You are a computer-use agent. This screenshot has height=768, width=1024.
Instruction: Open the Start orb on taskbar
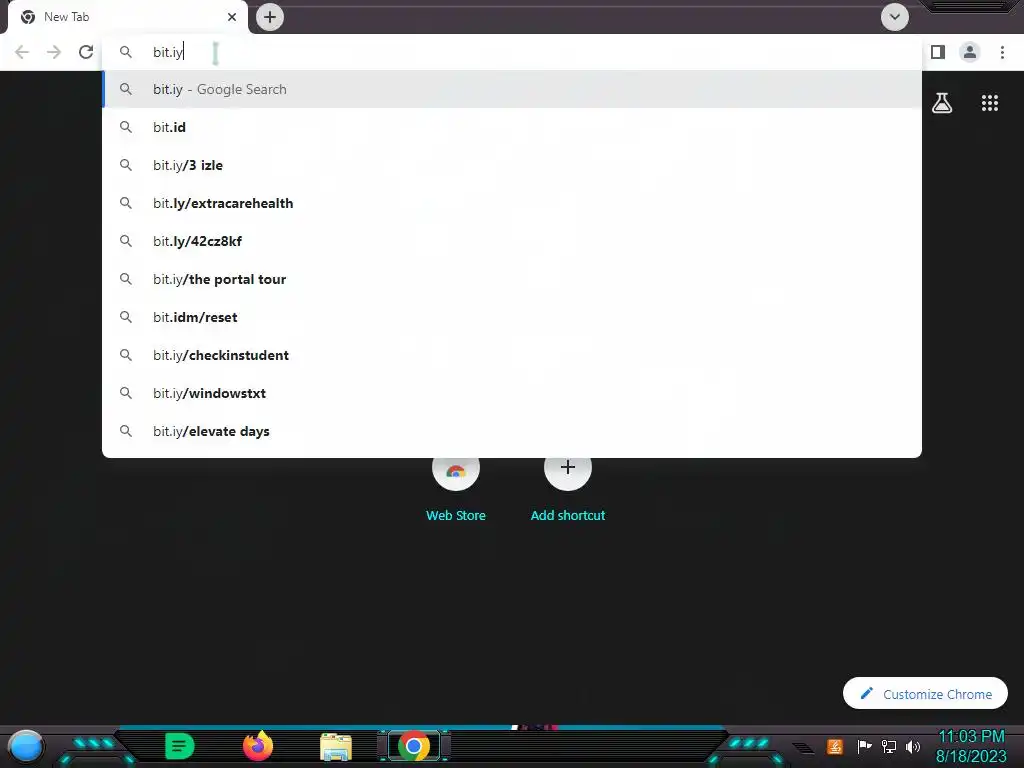[x=25, y=746]
